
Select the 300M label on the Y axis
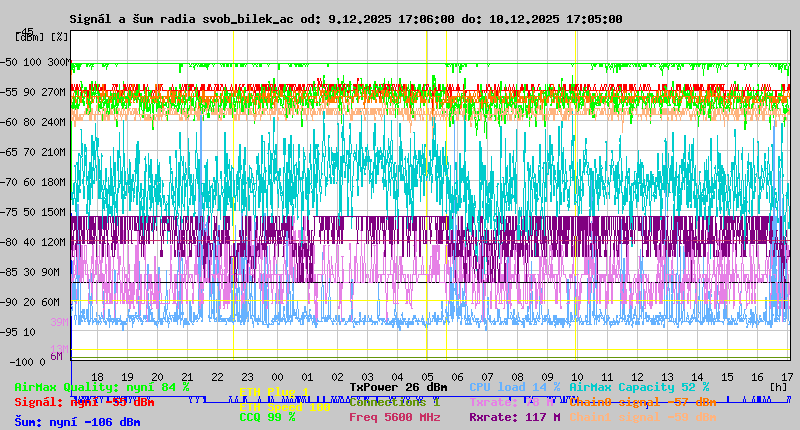tap(58, 62)
